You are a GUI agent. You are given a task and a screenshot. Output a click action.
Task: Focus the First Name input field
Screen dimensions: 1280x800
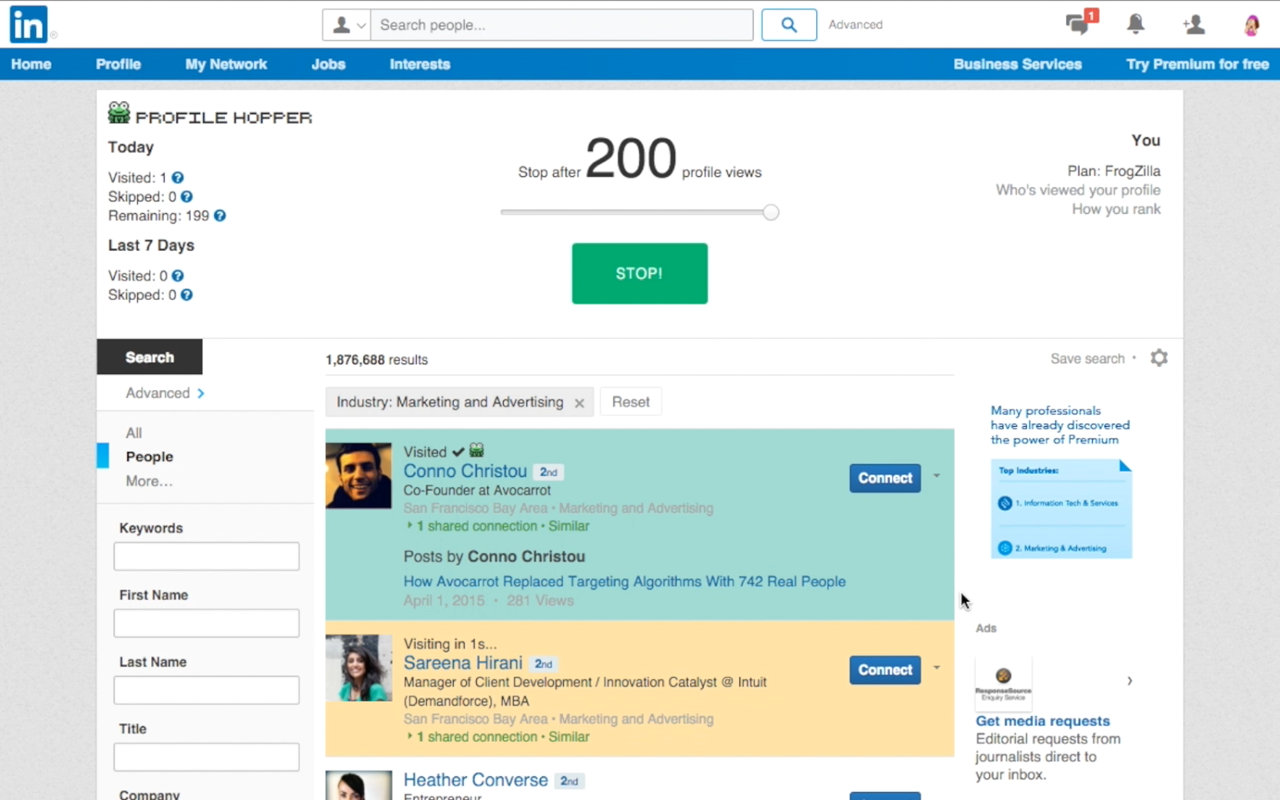coord(207,623)
